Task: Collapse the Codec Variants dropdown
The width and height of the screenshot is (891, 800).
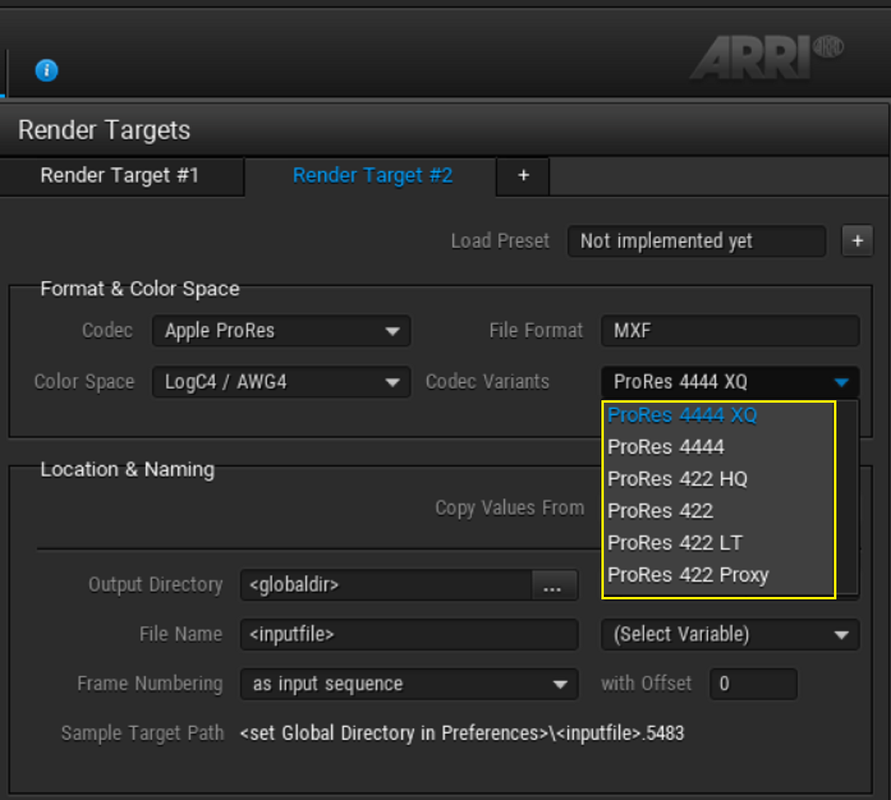Action: pos(730,382)
